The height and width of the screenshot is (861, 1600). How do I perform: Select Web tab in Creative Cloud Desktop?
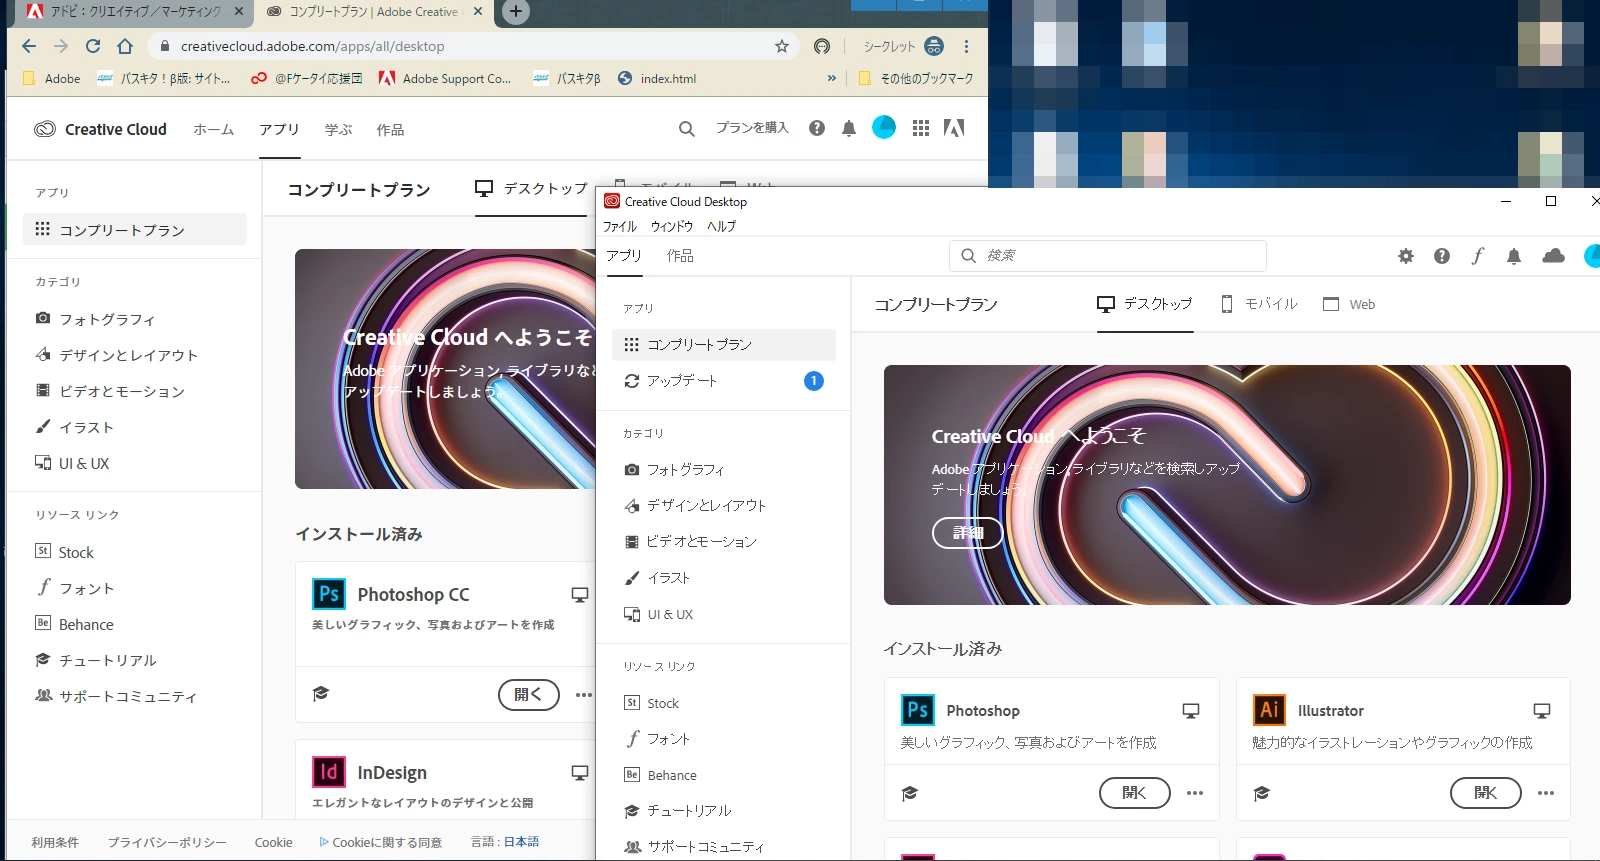click(1349, 304)
